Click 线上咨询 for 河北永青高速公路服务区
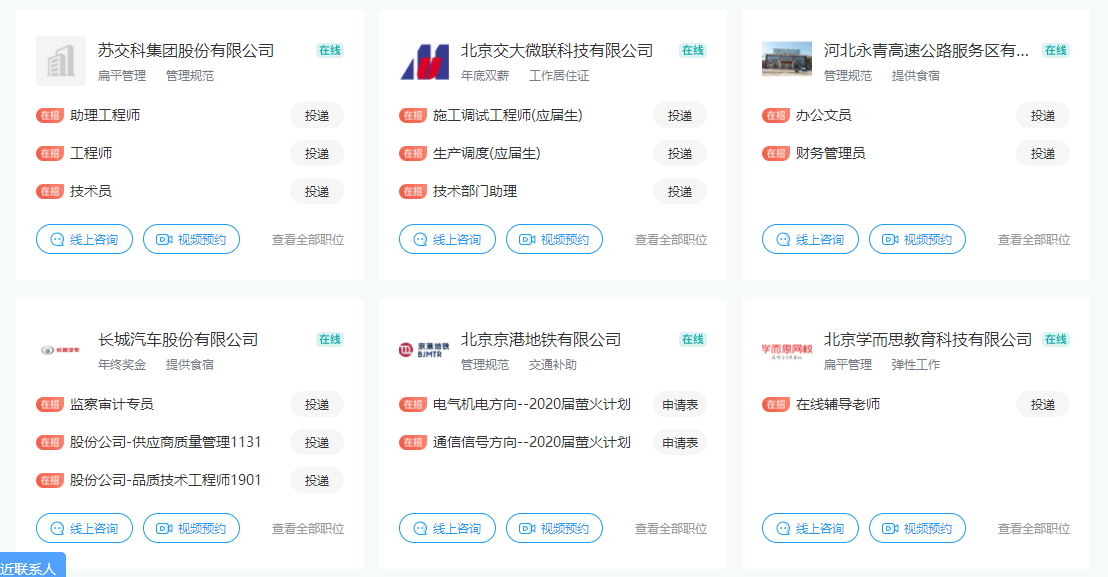 pyautogui.click(x=810, y=240)
